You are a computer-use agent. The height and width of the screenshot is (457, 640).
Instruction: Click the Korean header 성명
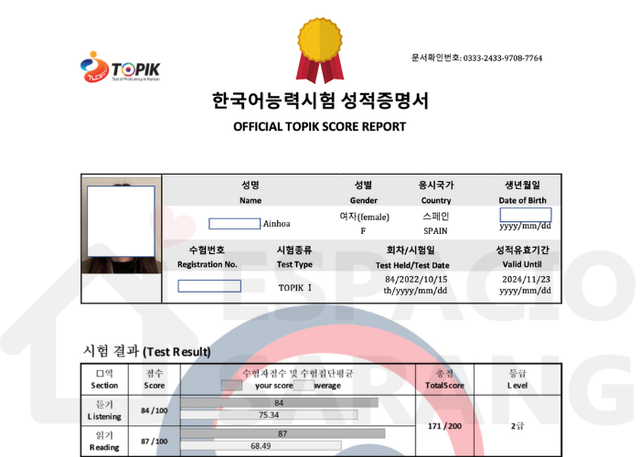tap(250, 185)
